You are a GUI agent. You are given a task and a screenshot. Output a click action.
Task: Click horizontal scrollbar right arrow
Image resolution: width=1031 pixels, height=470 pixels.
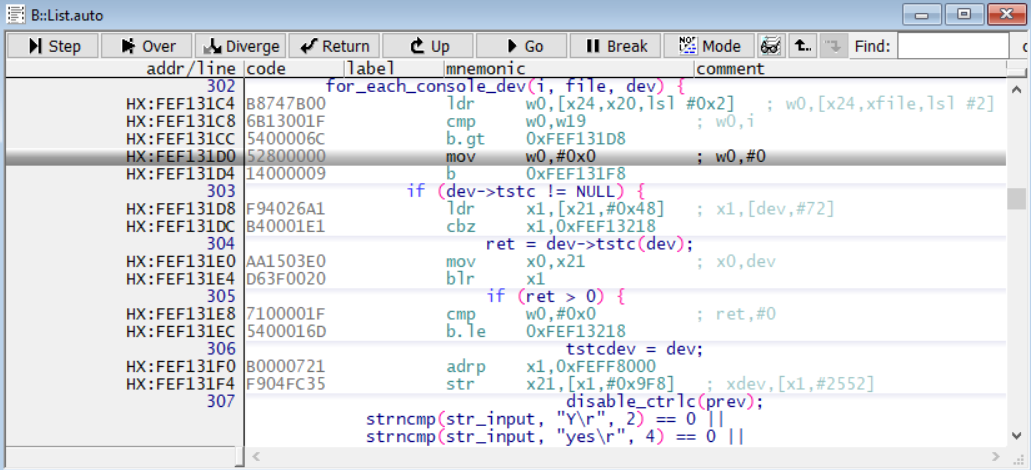[x=997, y=456]
